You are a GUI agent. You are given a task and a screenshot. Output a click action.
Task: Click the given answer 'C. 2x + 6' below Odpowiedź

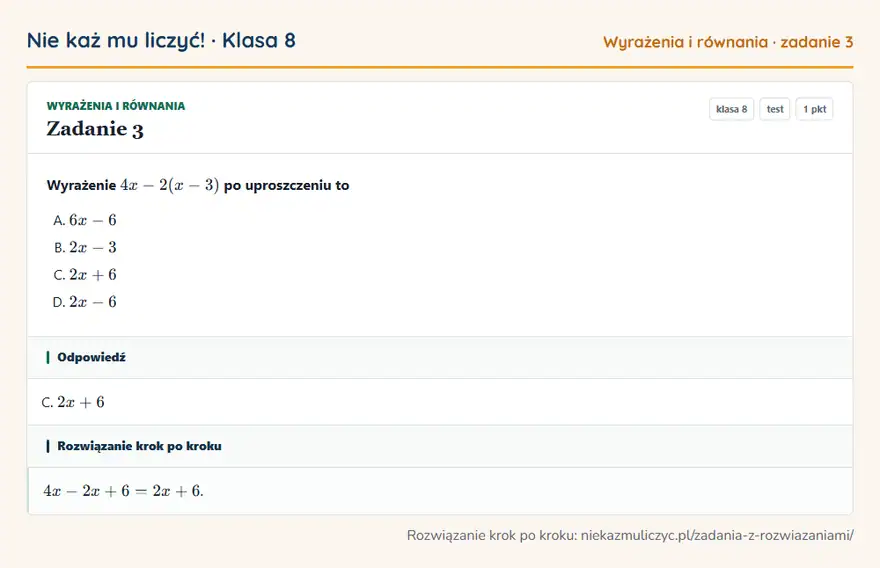(x=73, y=402)
